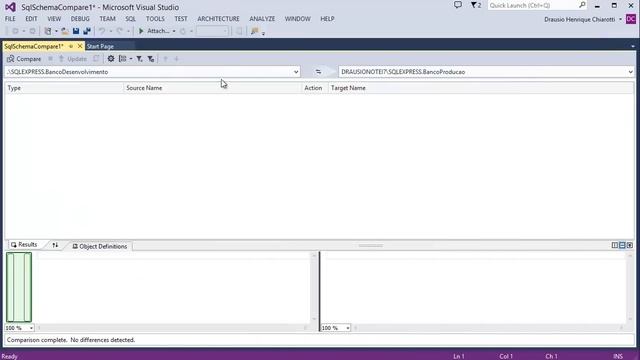This screenshot has width=640, height=360.
Task: Expand the New Project dropdown arrow
Action: (56, 31)
